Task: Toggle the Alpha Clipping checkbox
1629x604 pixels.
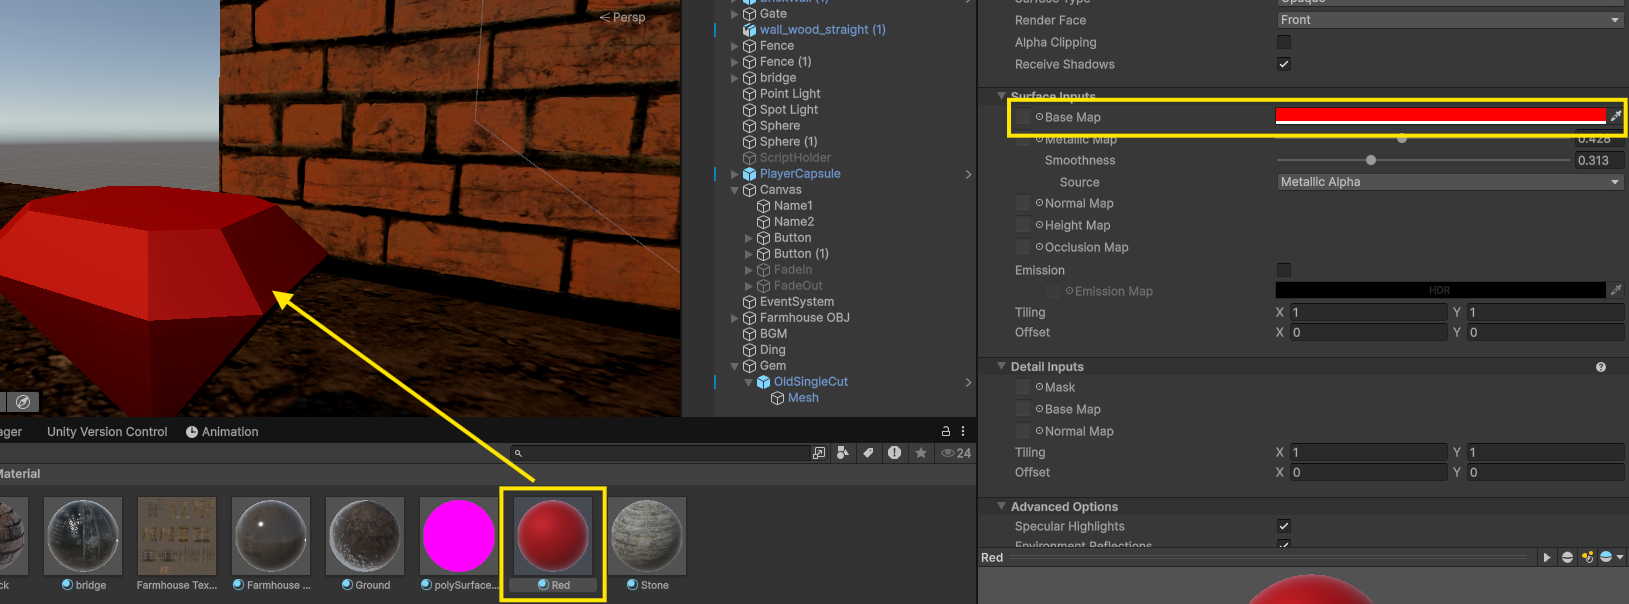Action: click(x=1284, y=42)
